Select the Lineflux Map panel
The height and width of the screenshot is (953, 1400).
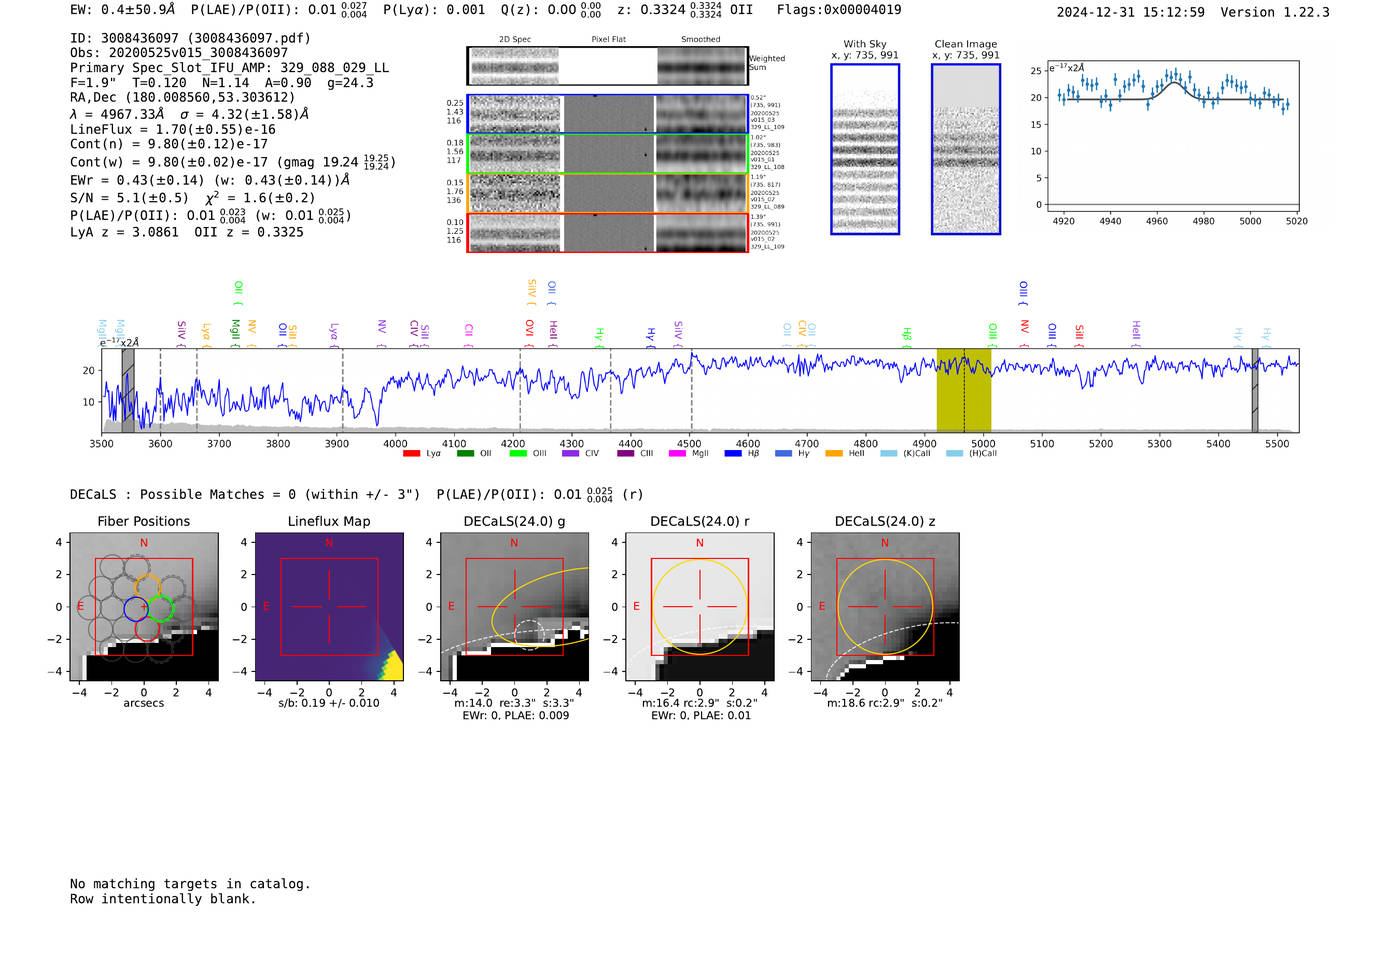click(x=329, y=607)
